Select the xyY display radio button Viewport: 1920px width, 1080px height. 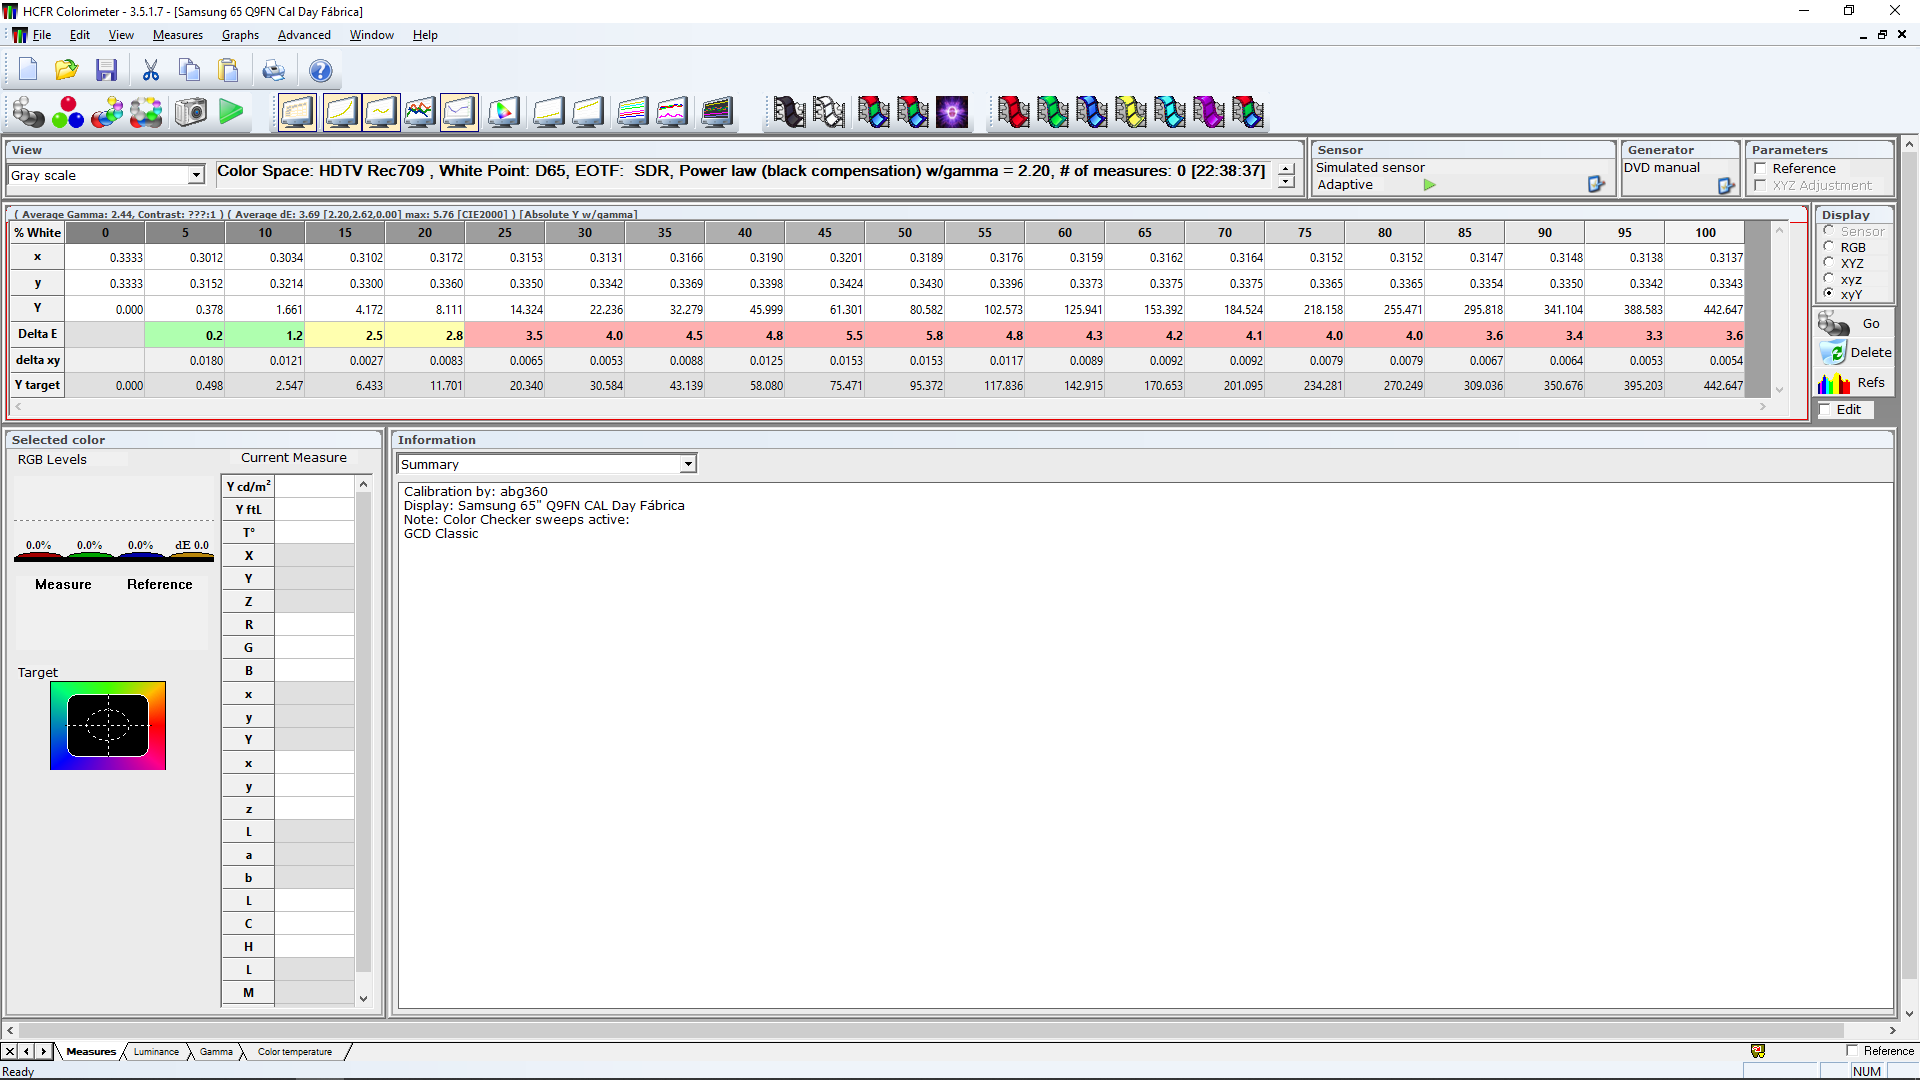coord(1829,294)
